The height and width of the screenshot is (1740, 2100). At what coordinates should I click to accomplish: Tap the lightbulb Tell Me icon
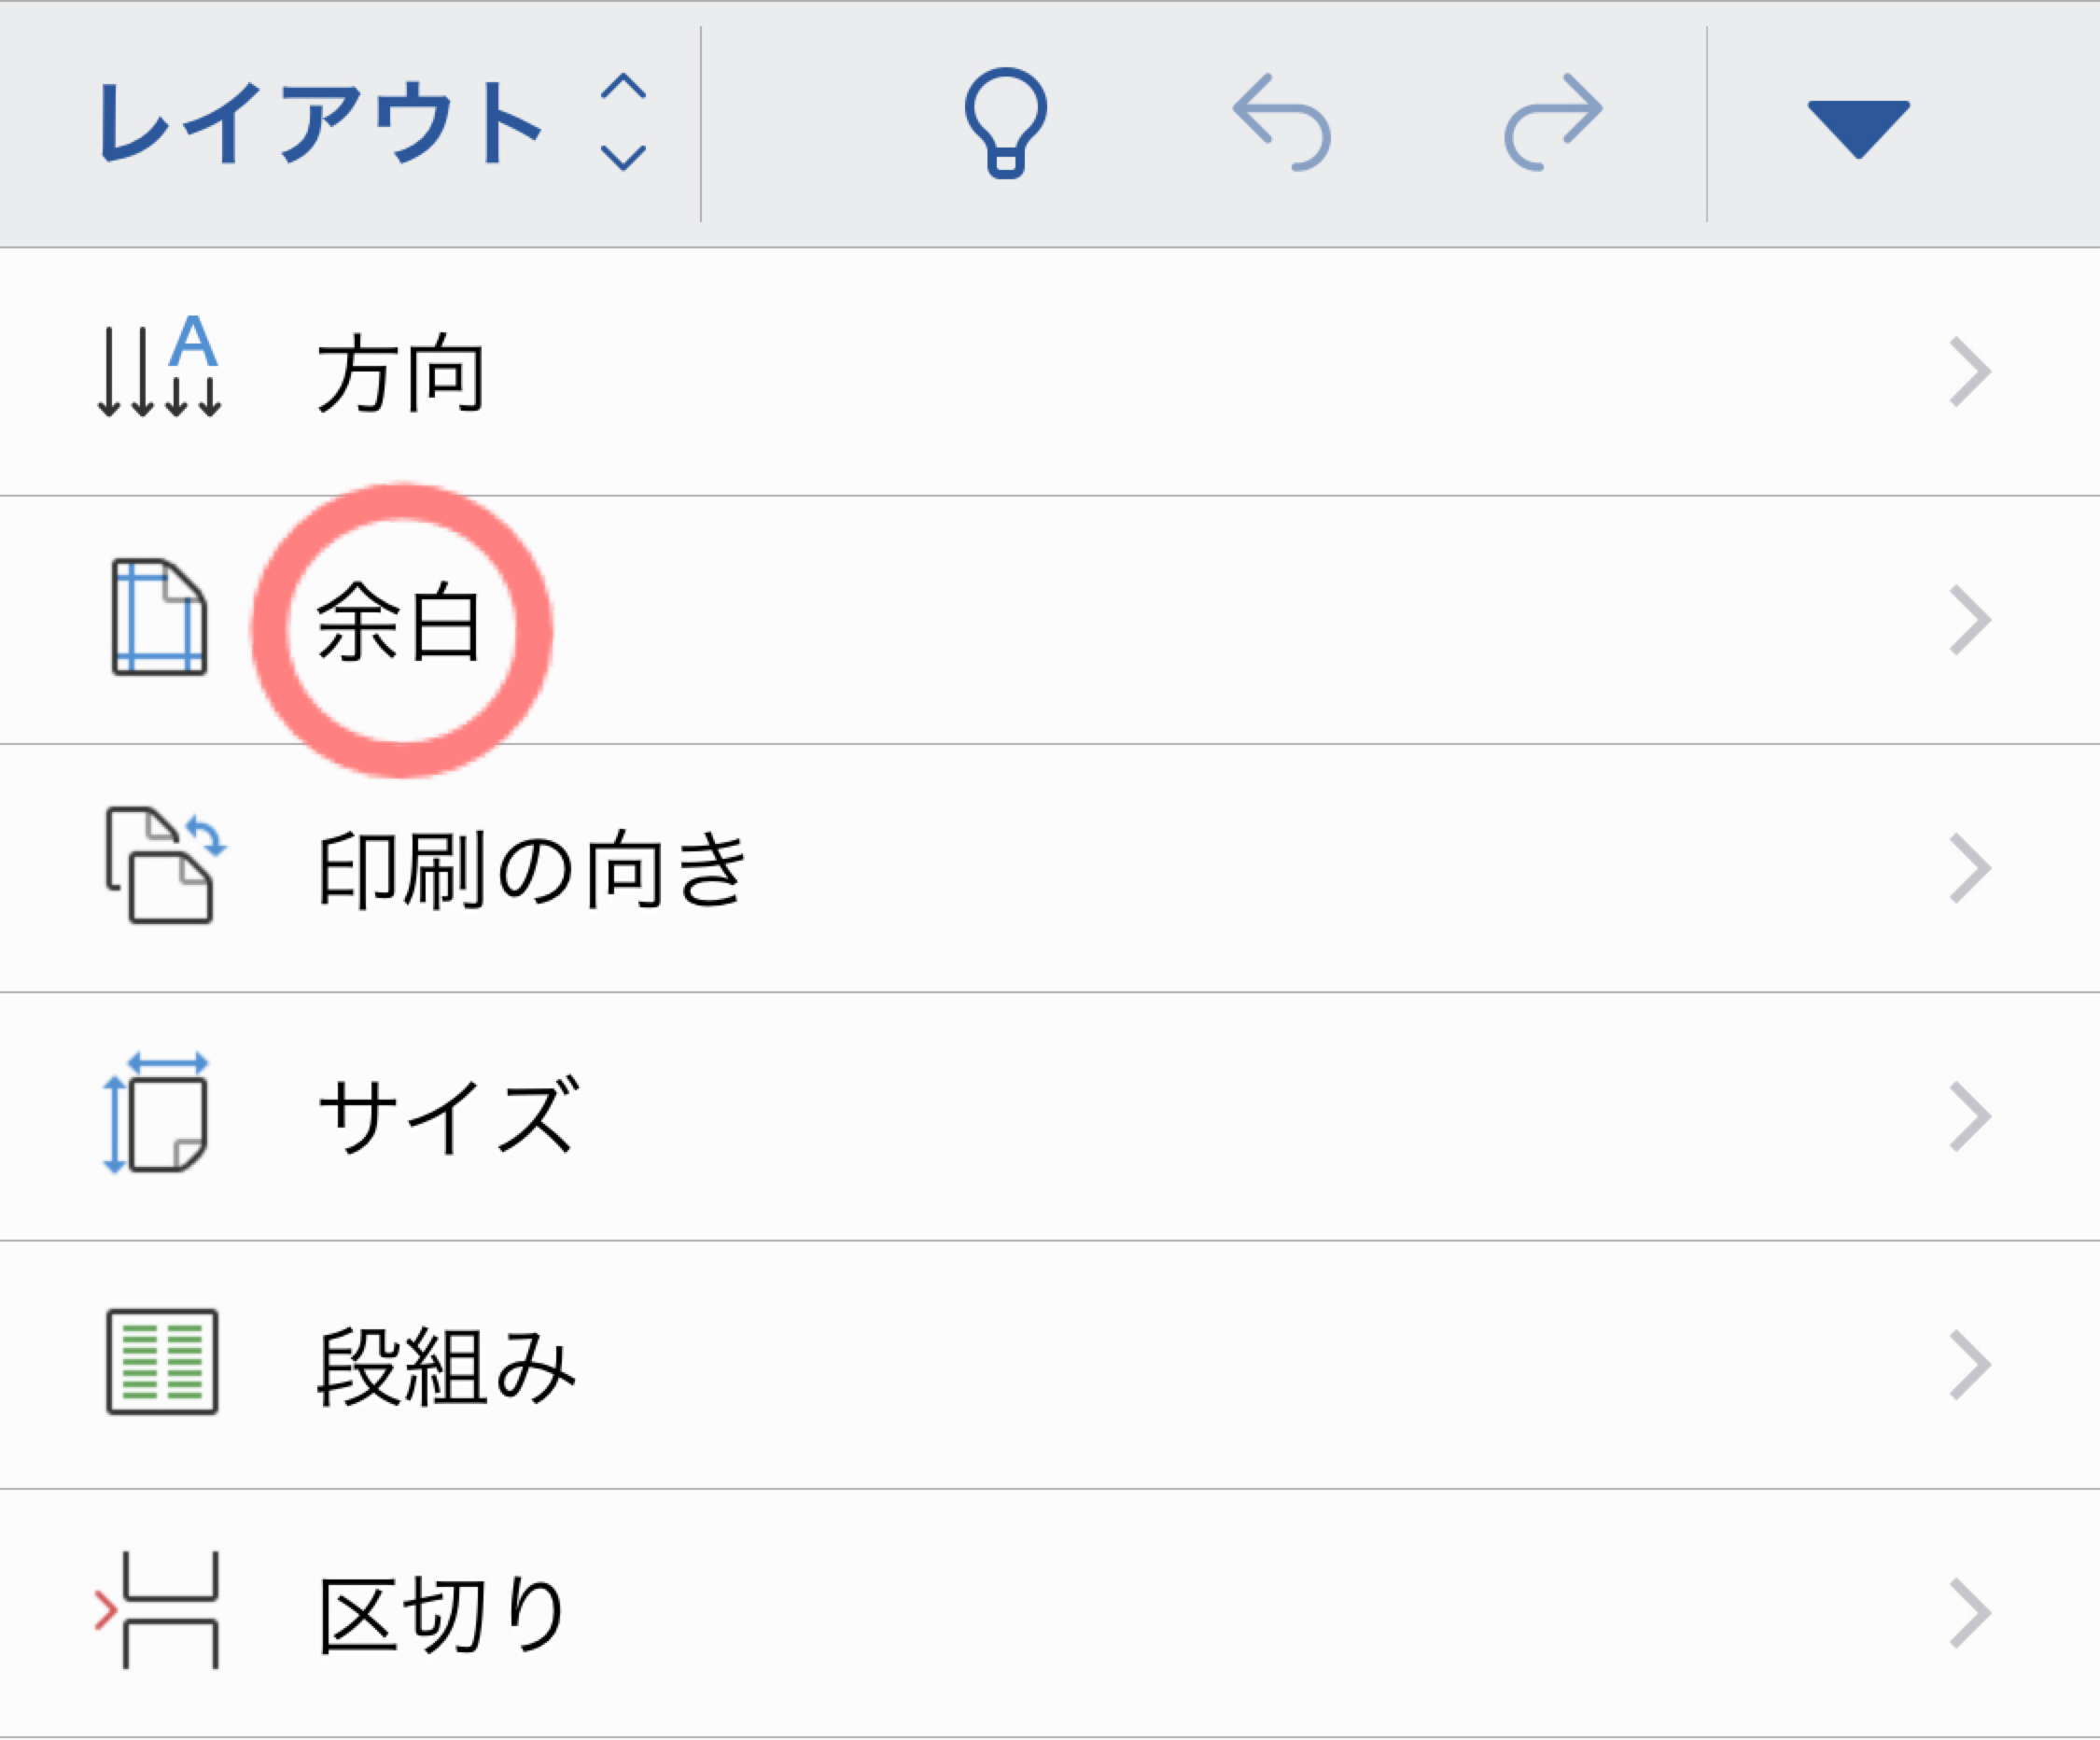coord(1005,123)
